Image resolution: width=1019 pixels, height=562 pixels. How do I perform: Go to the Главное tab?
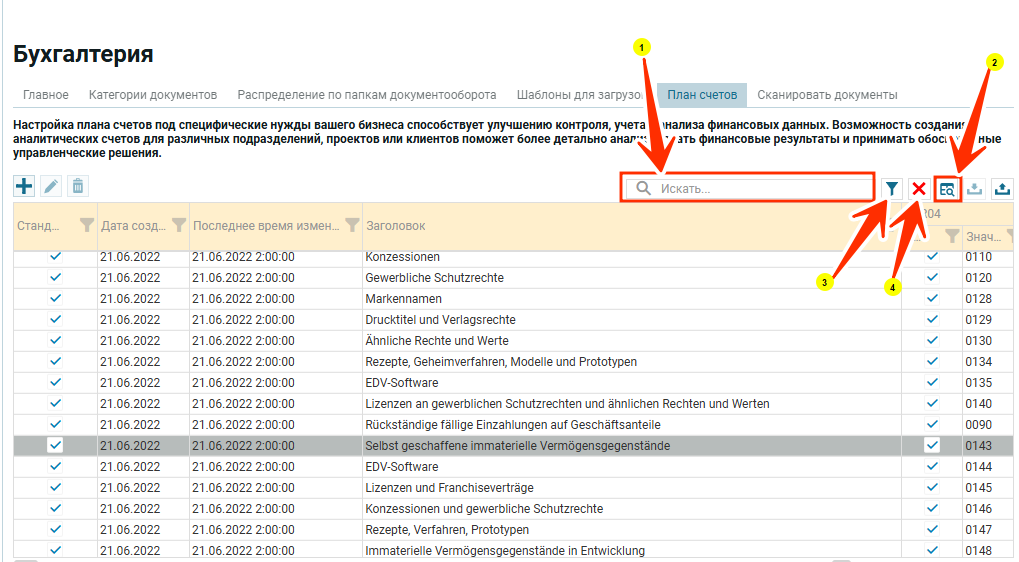[x=46, y=95]
